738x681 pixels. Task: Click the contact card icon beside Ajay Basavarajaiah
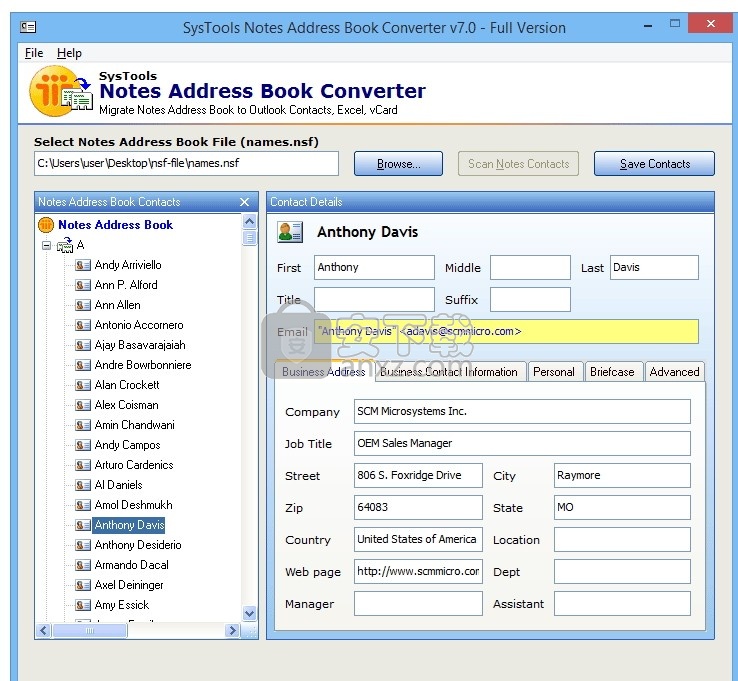click(83, 345)
